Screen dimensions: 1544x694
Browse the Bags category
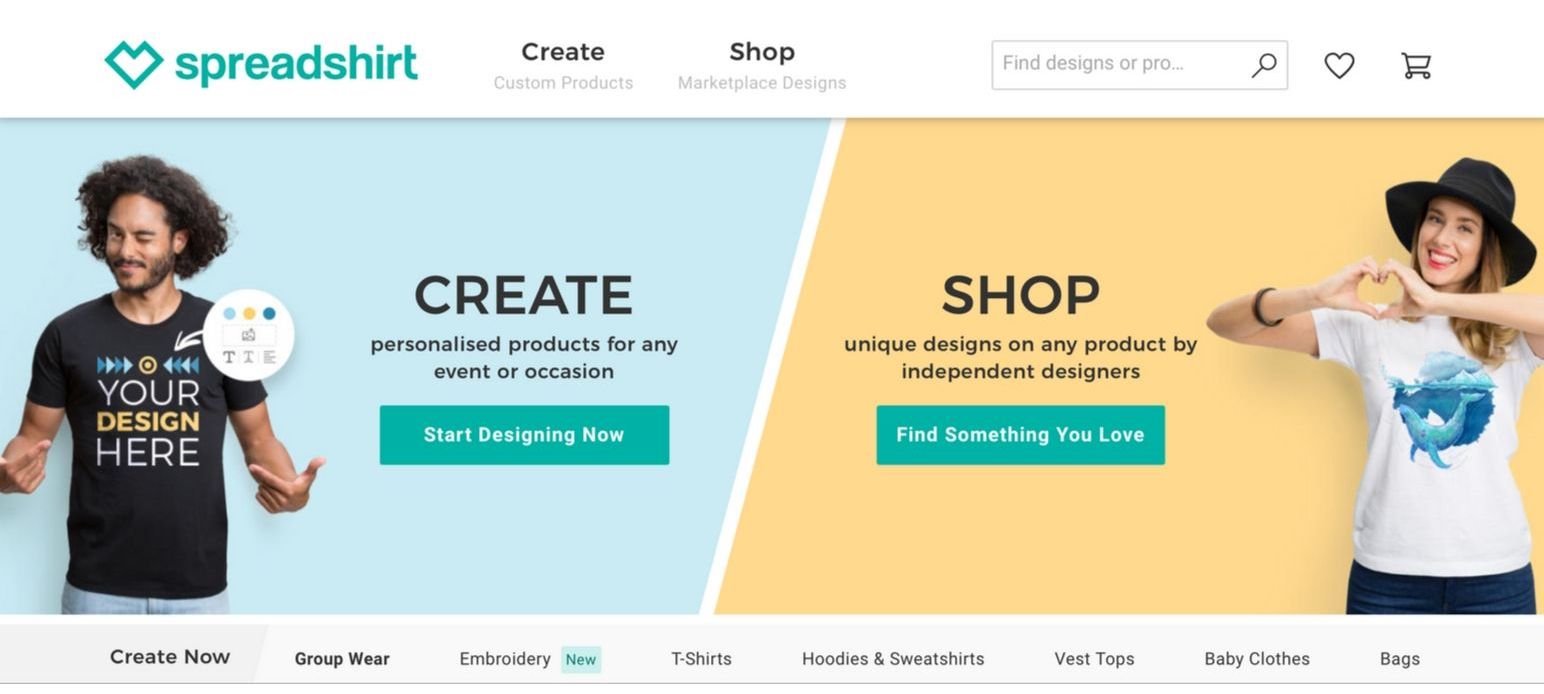[x=1399, y=659]
